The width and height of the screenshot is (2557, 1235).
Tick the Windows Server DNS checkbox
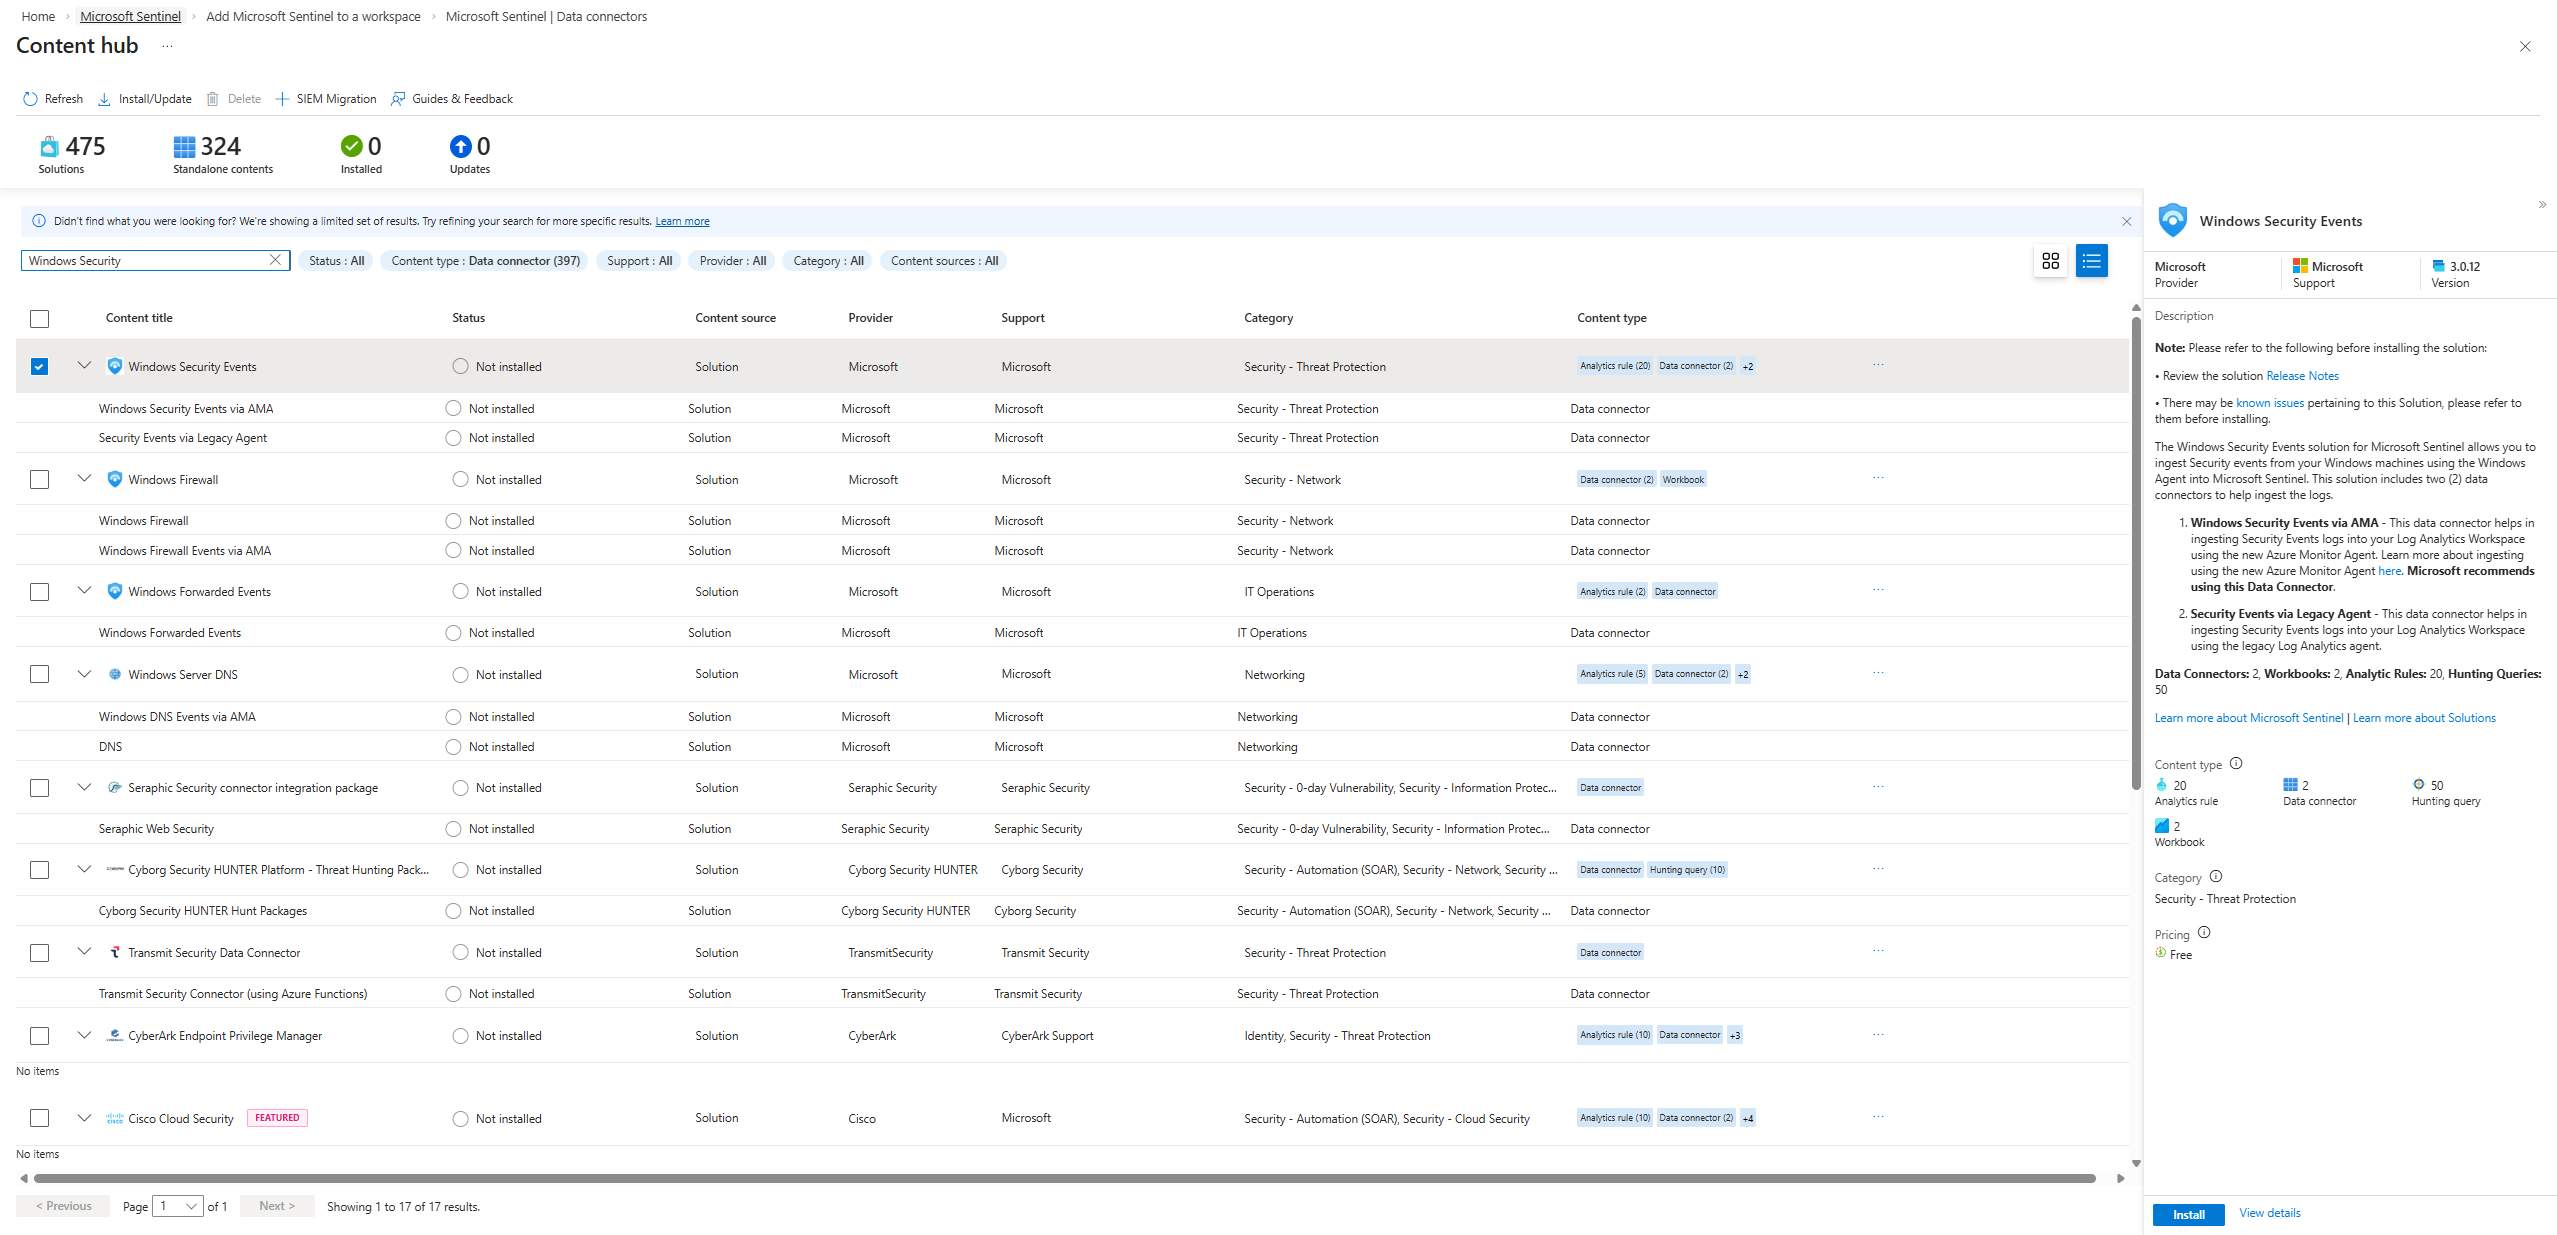tap(39, 675)
